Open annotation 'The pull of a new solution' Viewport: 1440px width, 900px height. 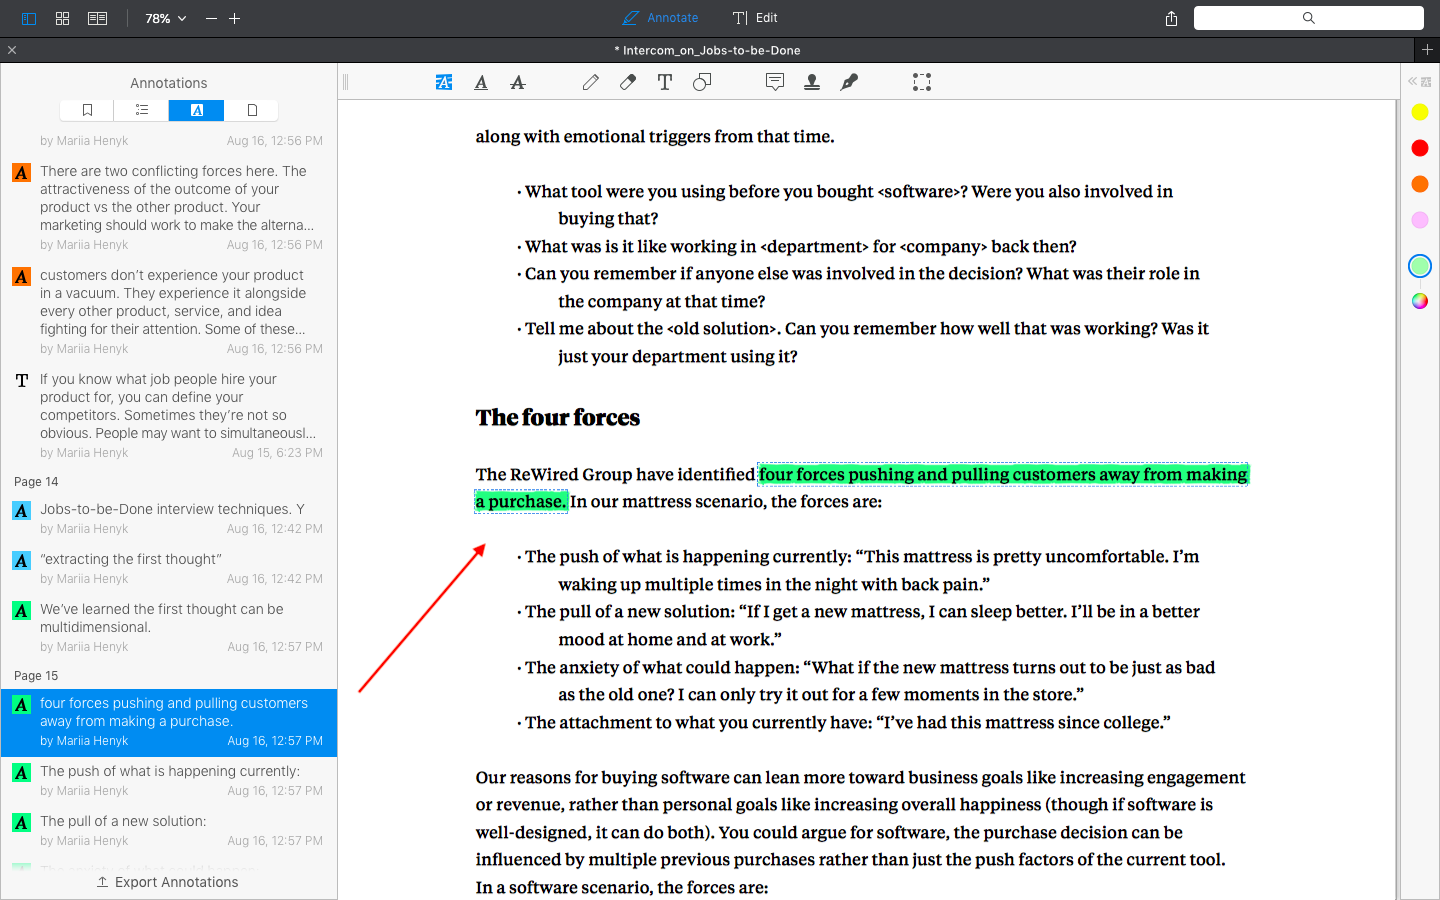[x=169, y=830]
